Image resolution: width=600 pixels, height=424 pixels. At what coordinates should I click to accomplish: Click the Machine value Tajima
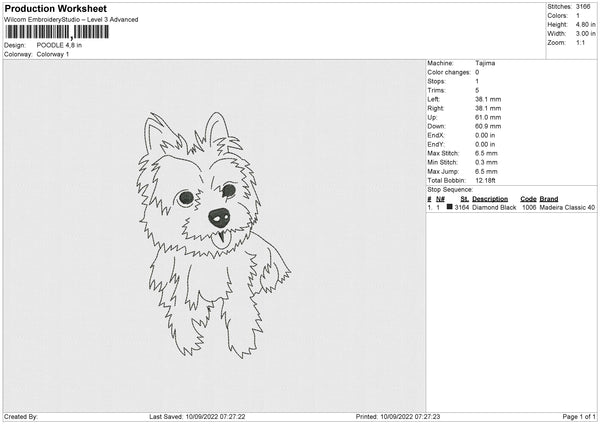coord(485,63)
